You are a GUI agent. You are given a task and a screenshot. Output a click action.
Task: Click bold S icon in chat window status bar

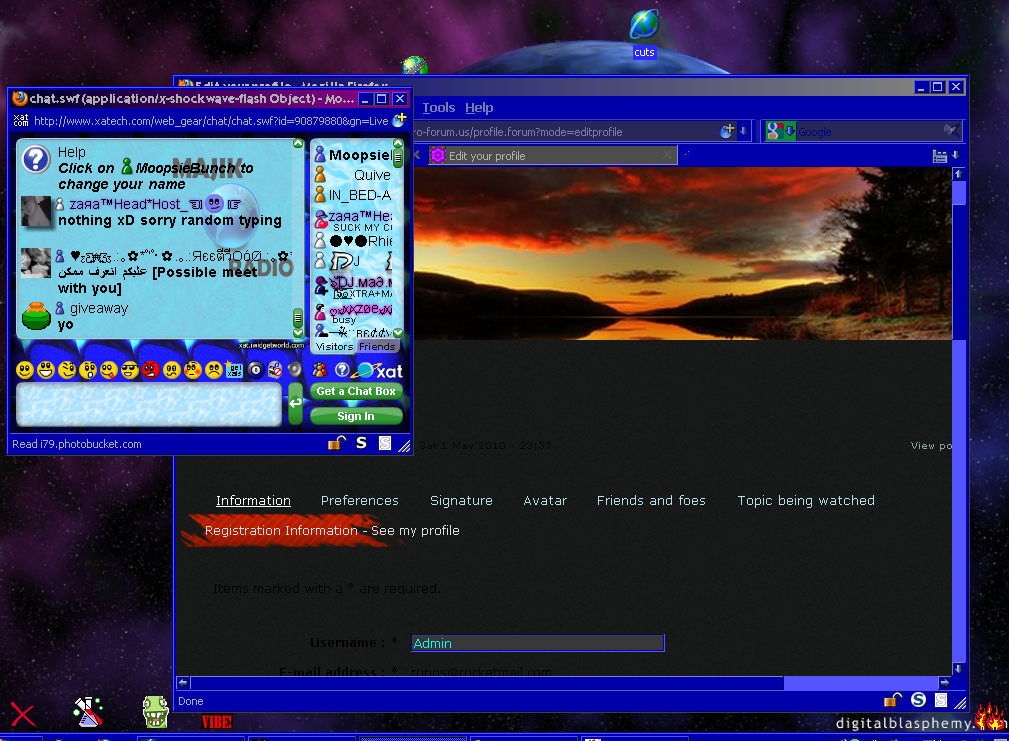[x=362, y=443]
